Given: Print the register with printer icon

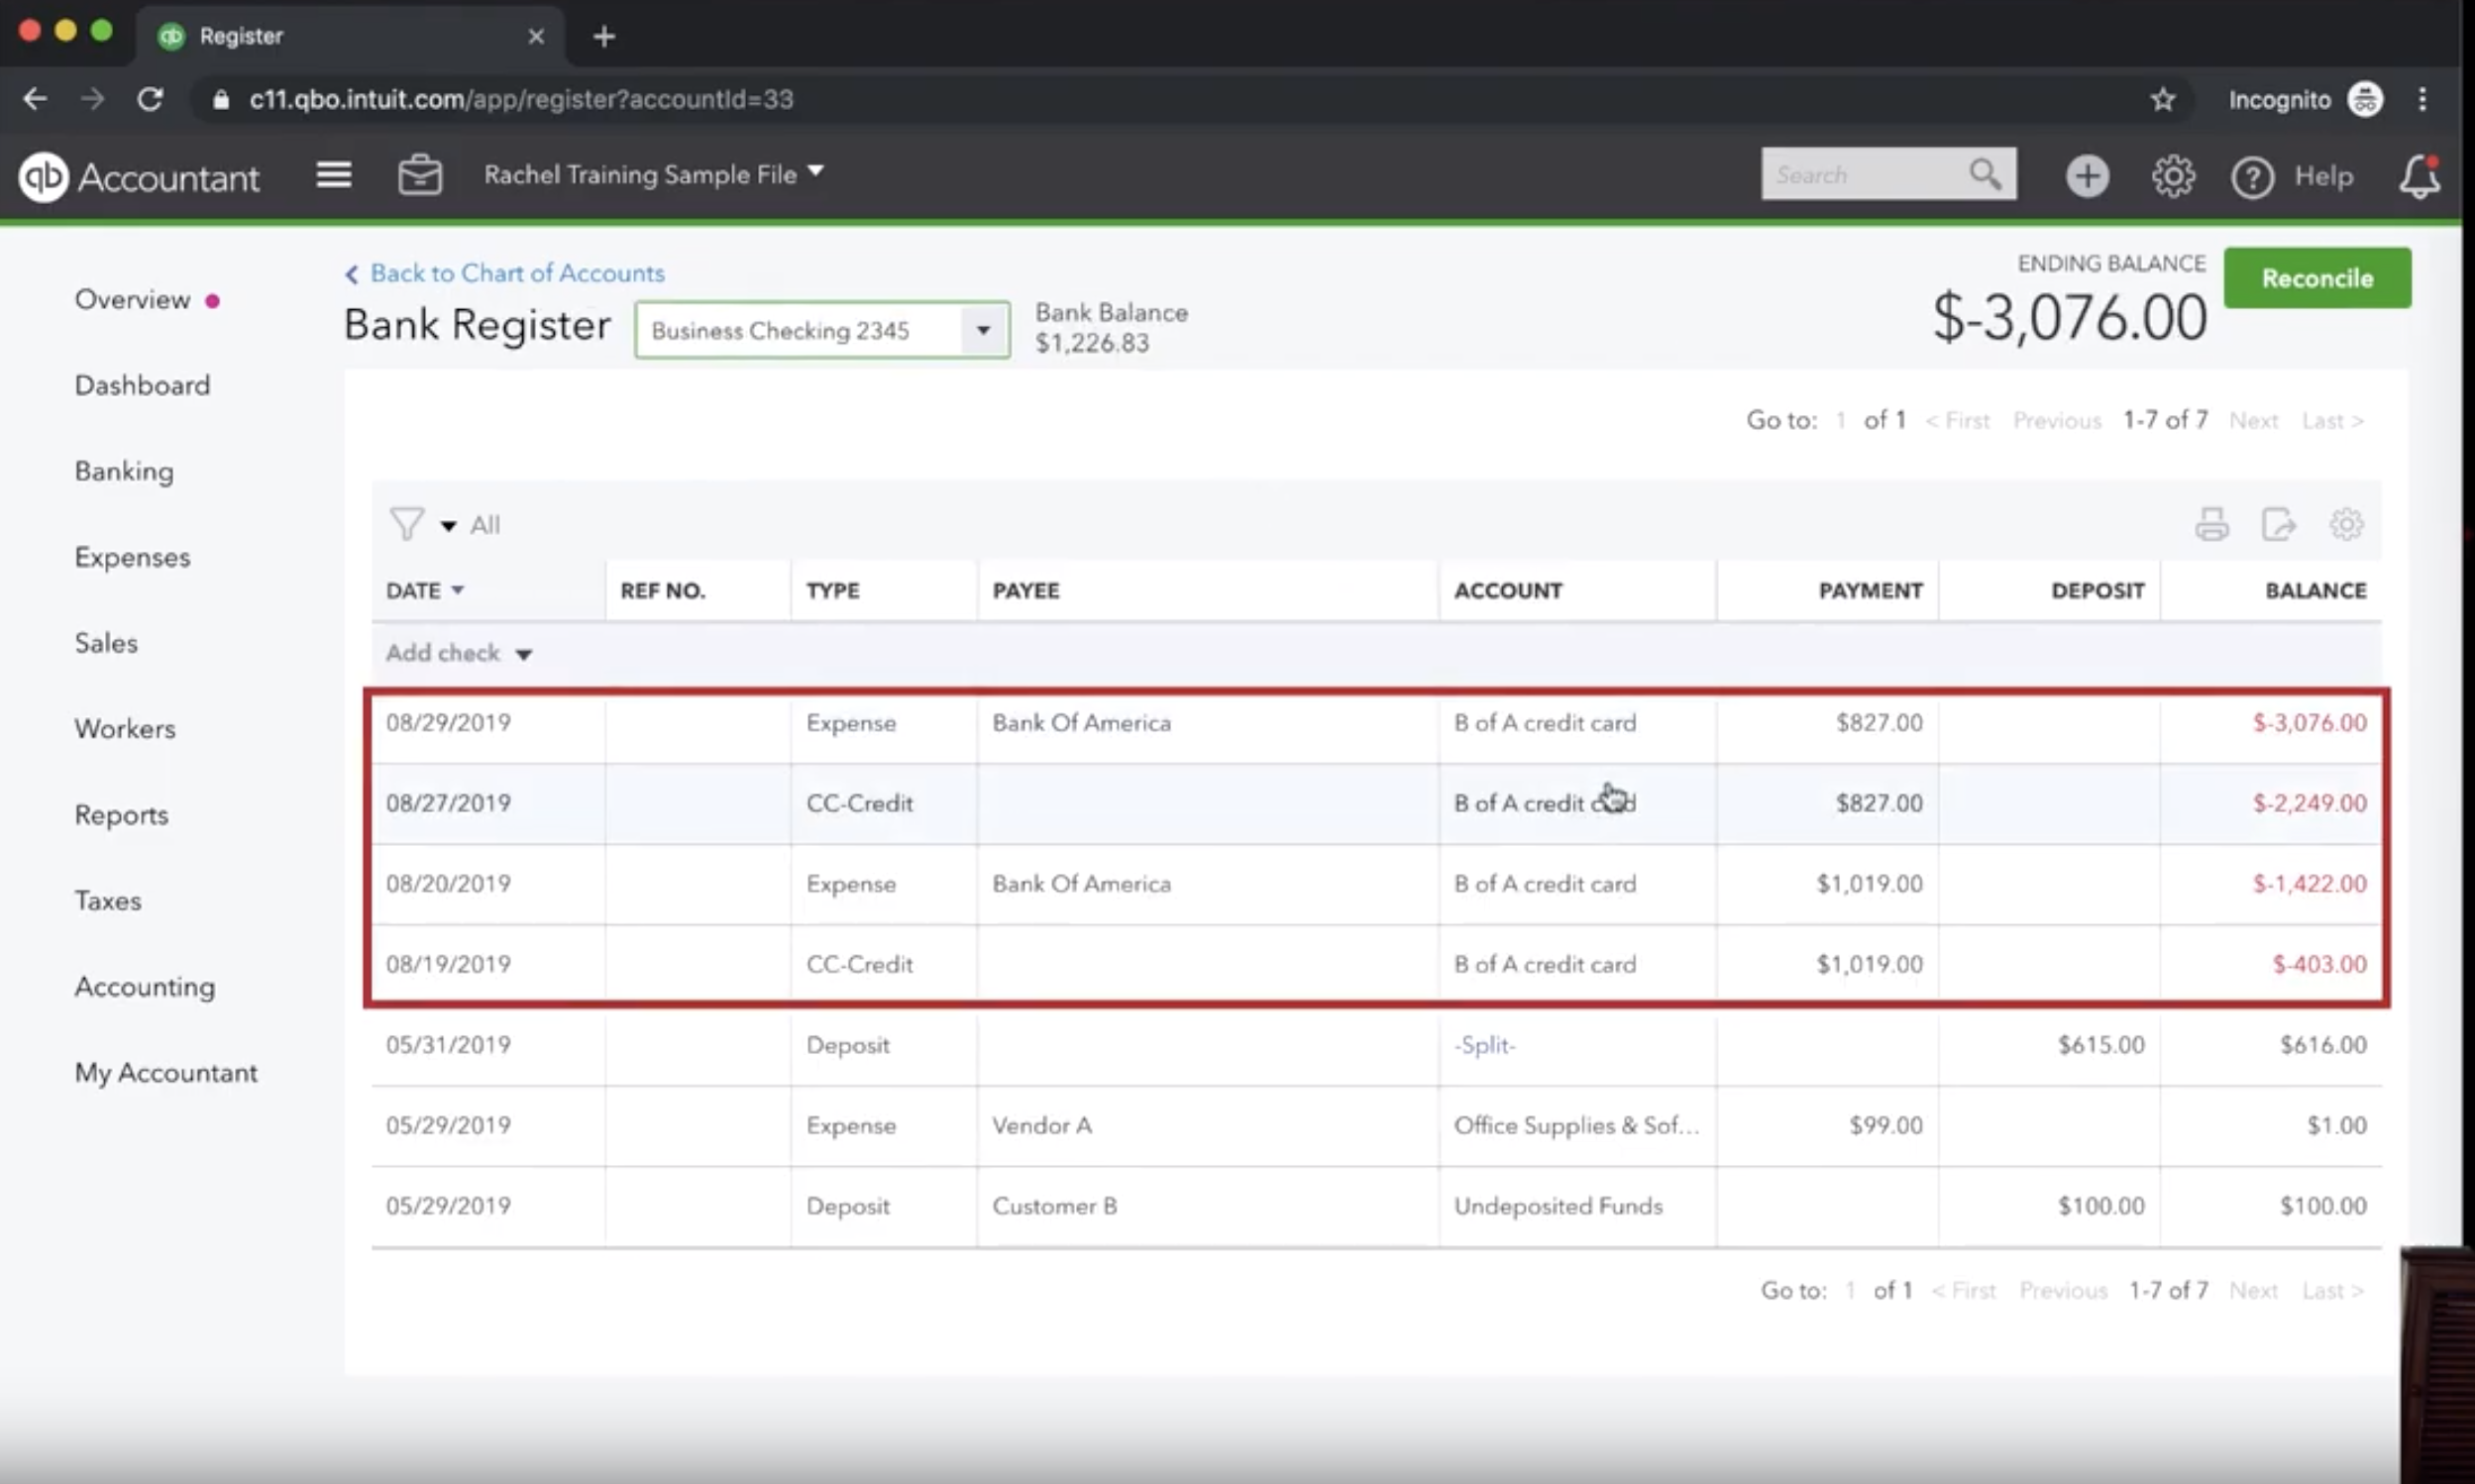Looking at the screenshot, I should click(2211, 524).
